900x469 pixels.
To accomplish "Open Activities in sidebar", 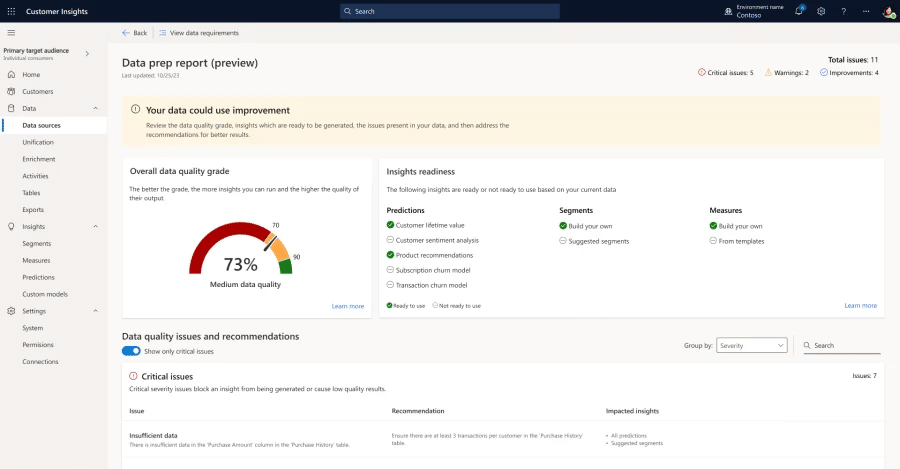I will pyautogui.click(x=36, y=176).
